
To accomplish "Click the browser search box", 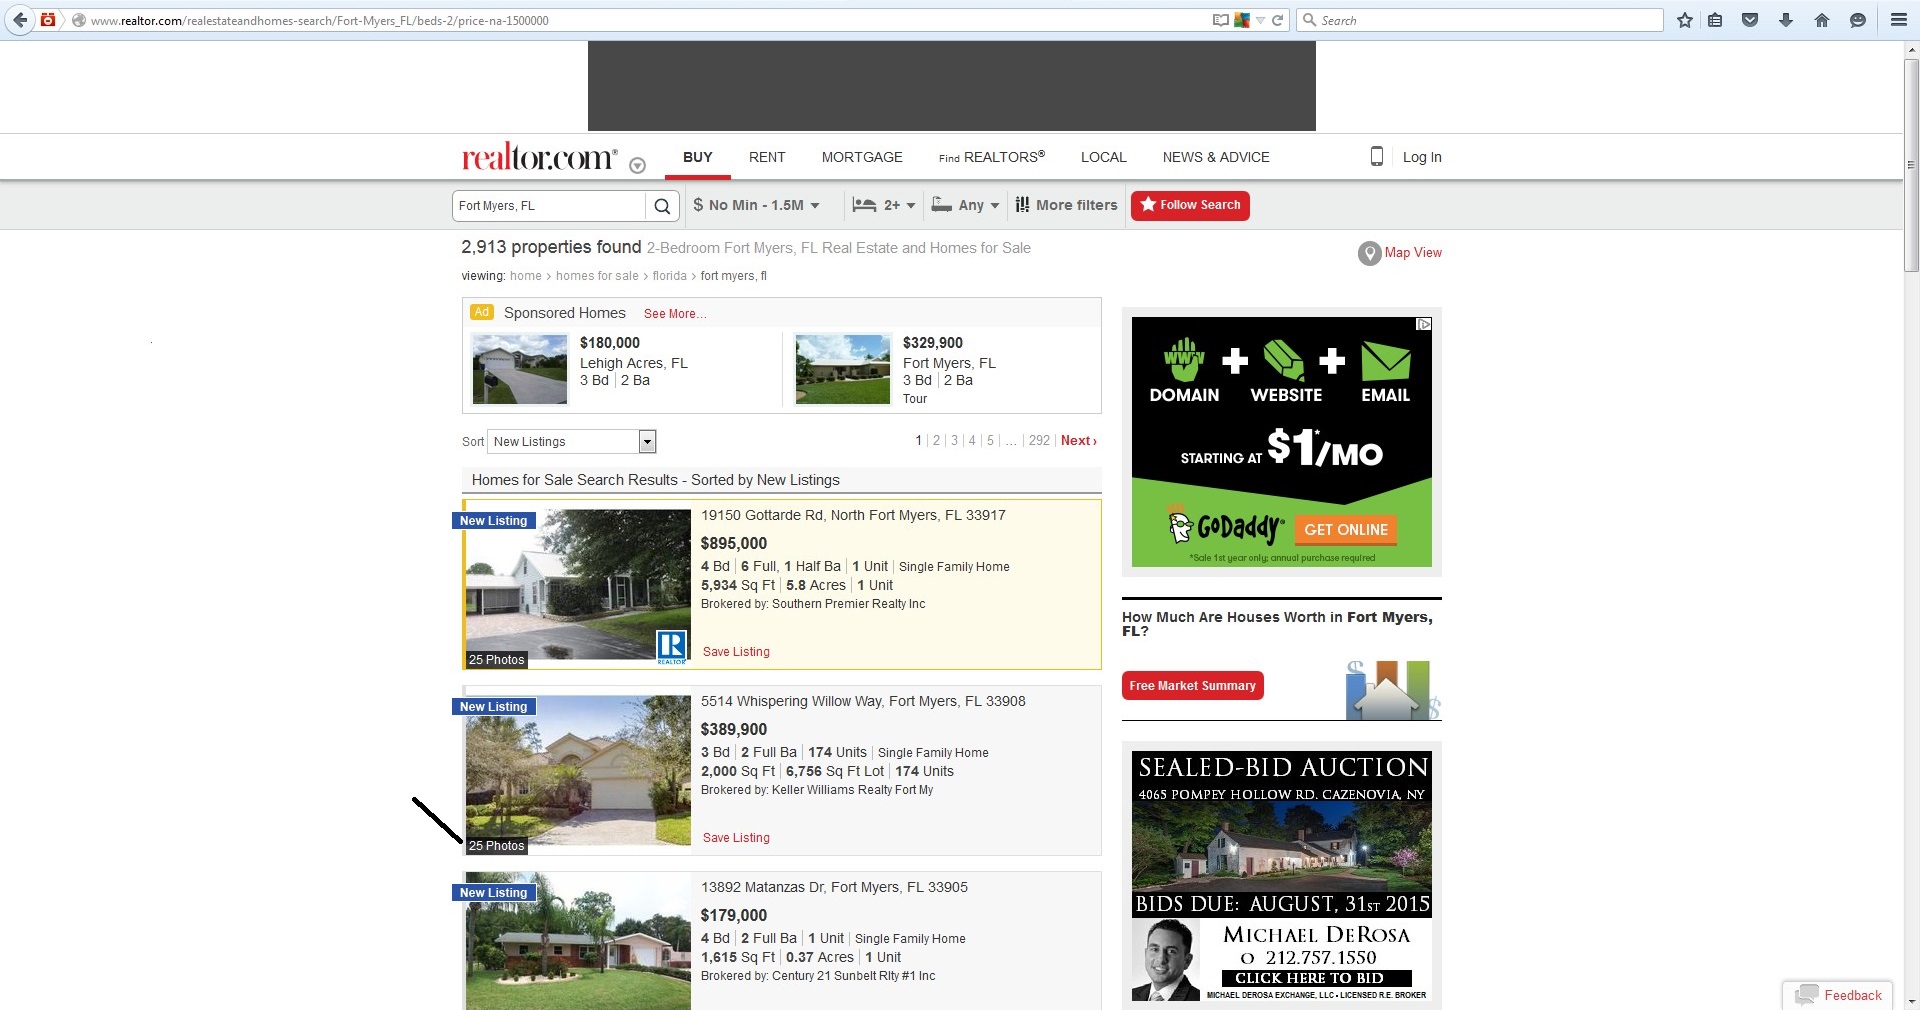I will 1480,20.
